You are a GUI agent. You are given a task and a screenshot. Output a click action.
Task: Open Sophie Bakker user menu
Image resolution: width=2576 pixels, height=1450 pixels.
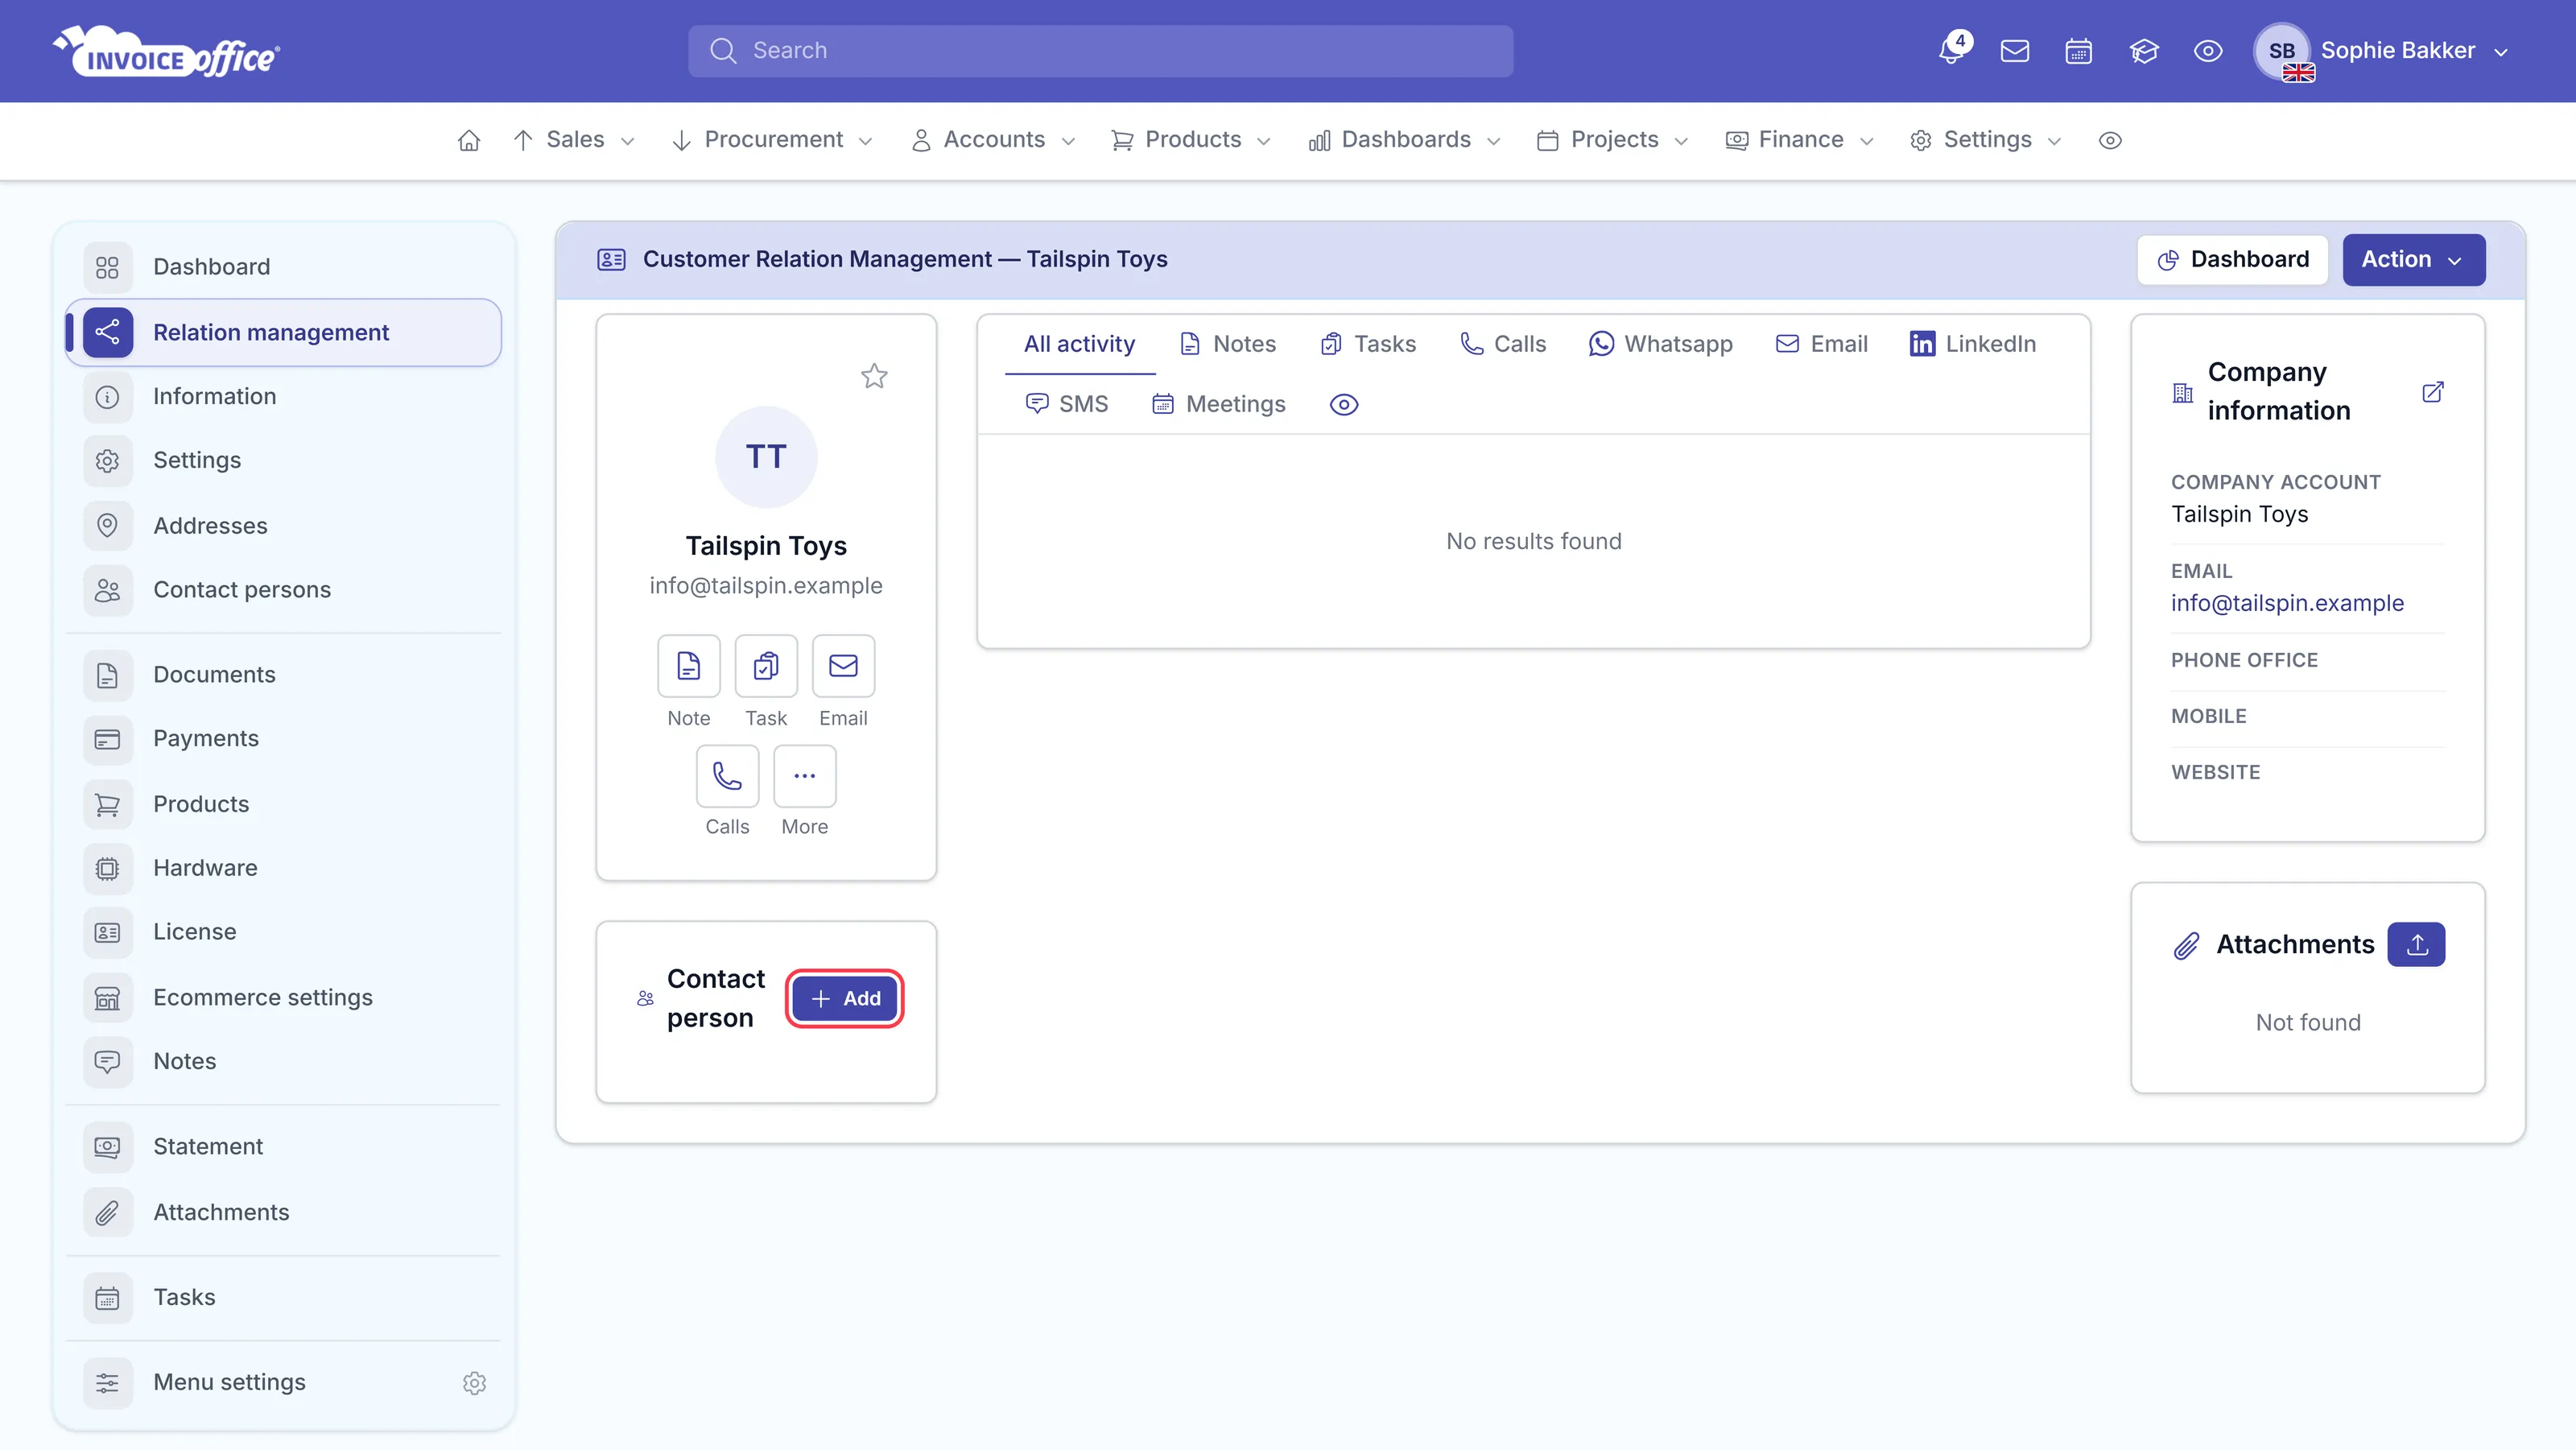click(2381, 51)
